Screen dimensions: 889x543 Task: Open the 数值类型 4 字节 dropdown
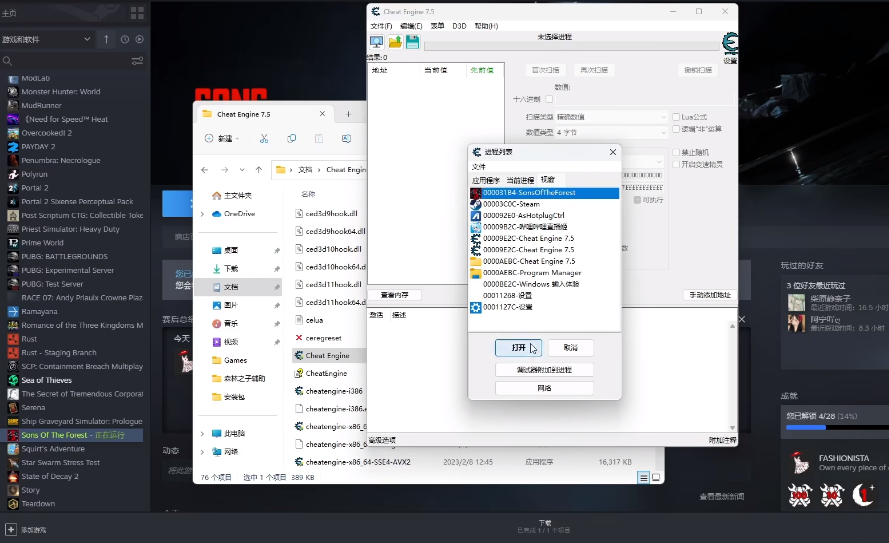click(612, 132)
